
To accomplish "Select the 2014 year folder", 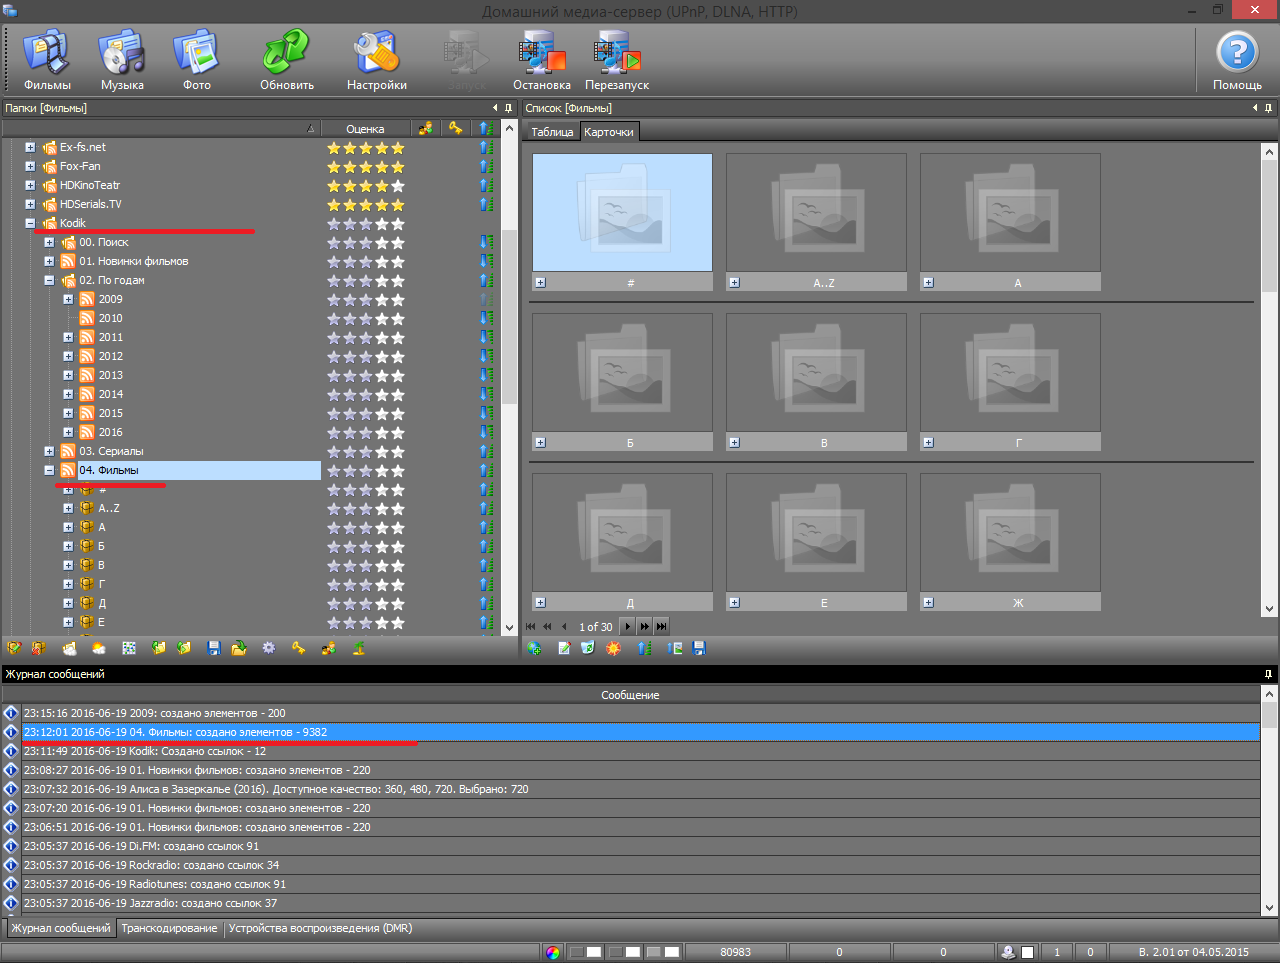I will pyautogui.click(x=110, y=395).
